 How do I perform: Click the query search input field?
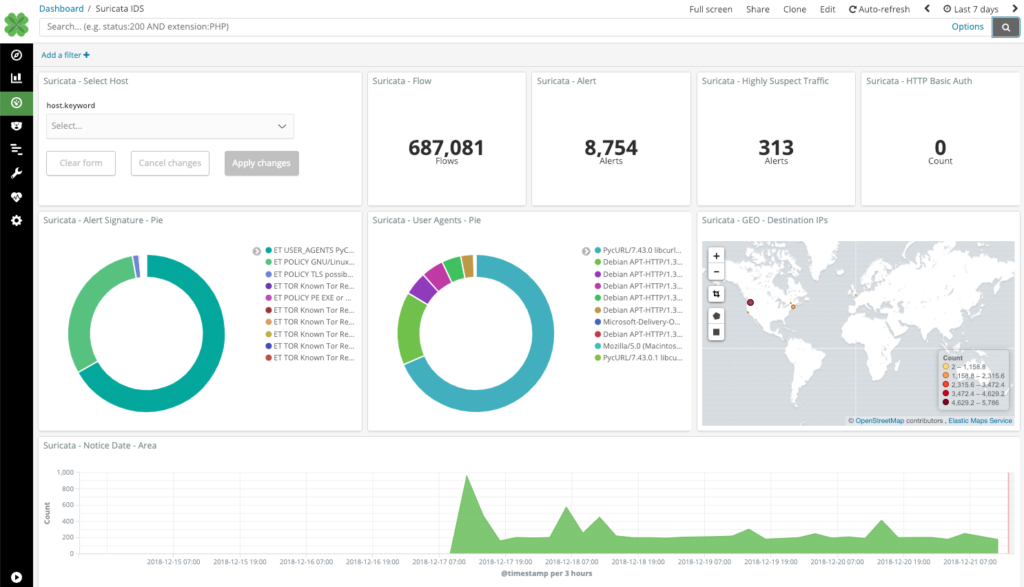pyautogui.click(x=490, y=27)
